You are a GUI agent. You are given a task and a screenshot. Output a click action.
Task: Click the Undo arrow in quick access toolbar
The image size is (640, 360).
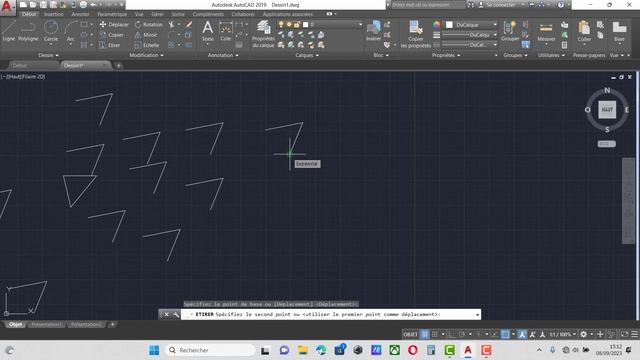93,5
